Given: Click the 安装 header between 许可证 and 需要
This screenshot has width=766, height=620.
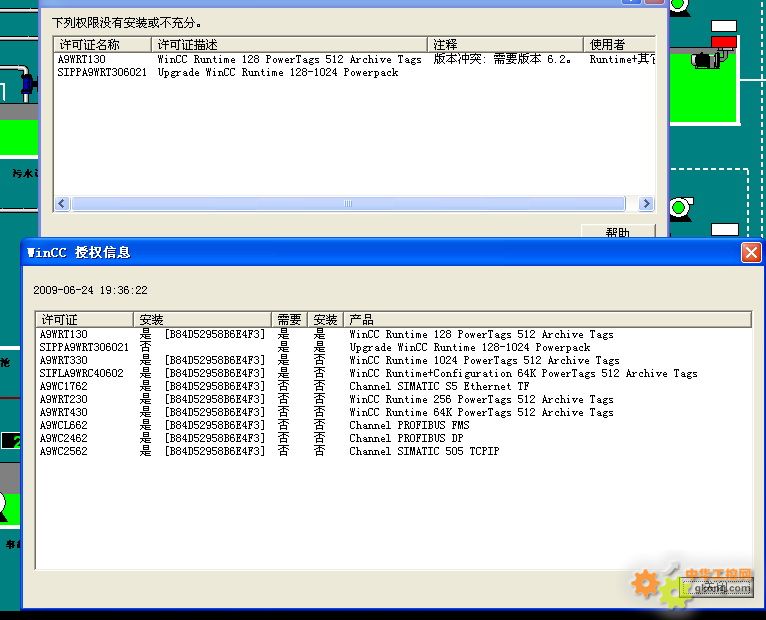Looking at the screenshot, I should tap(202, 320).
